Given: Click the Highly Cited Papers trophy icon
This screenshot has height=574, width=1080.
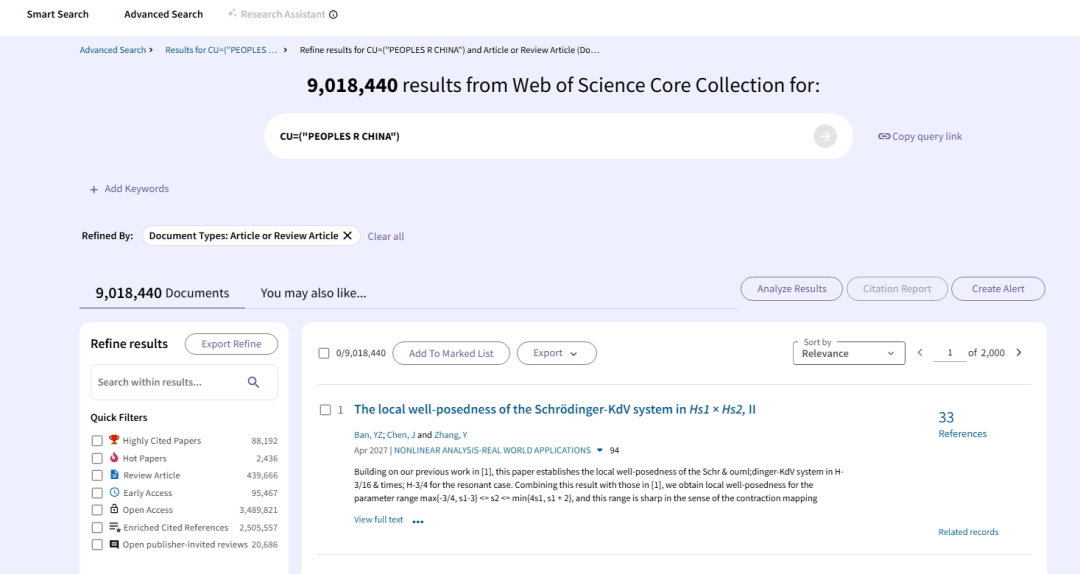Looking at the screenshot, I should 114,440.
